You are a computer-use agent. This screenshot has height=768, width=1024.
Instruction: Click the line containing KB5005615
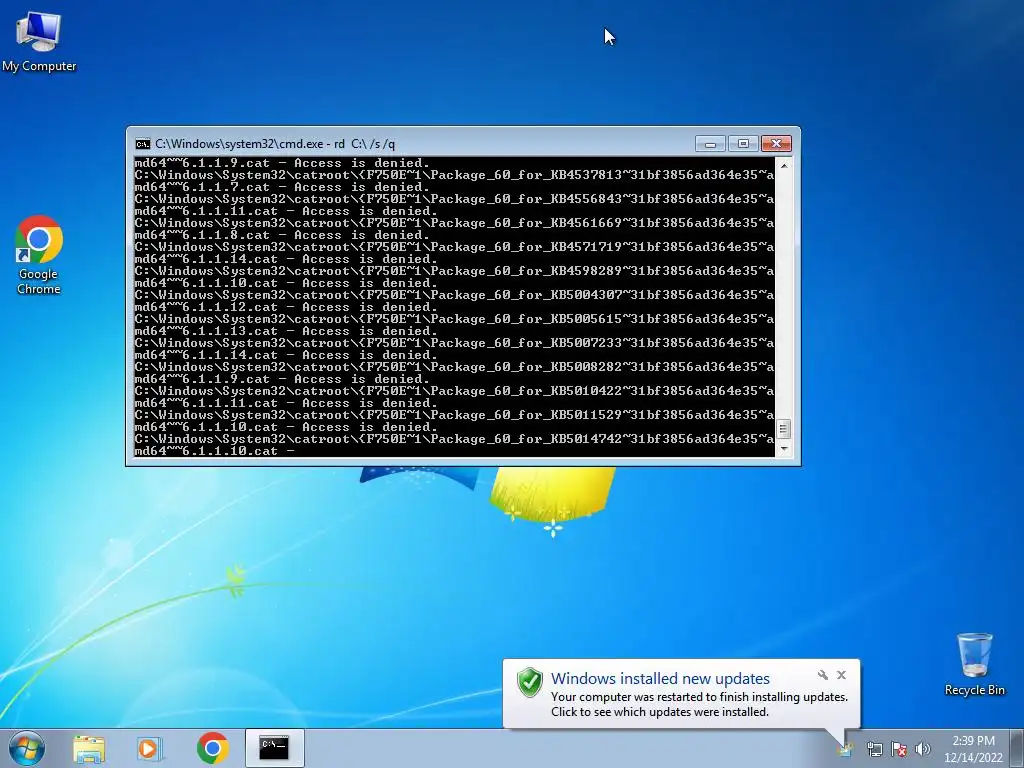pos(455,319)
